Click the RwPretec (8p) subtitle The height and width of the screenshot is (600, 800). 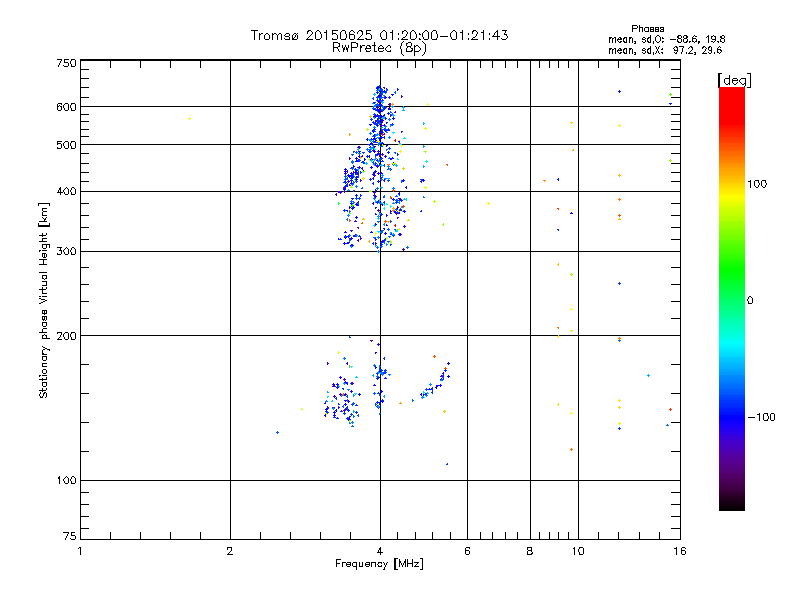(379, 48)
